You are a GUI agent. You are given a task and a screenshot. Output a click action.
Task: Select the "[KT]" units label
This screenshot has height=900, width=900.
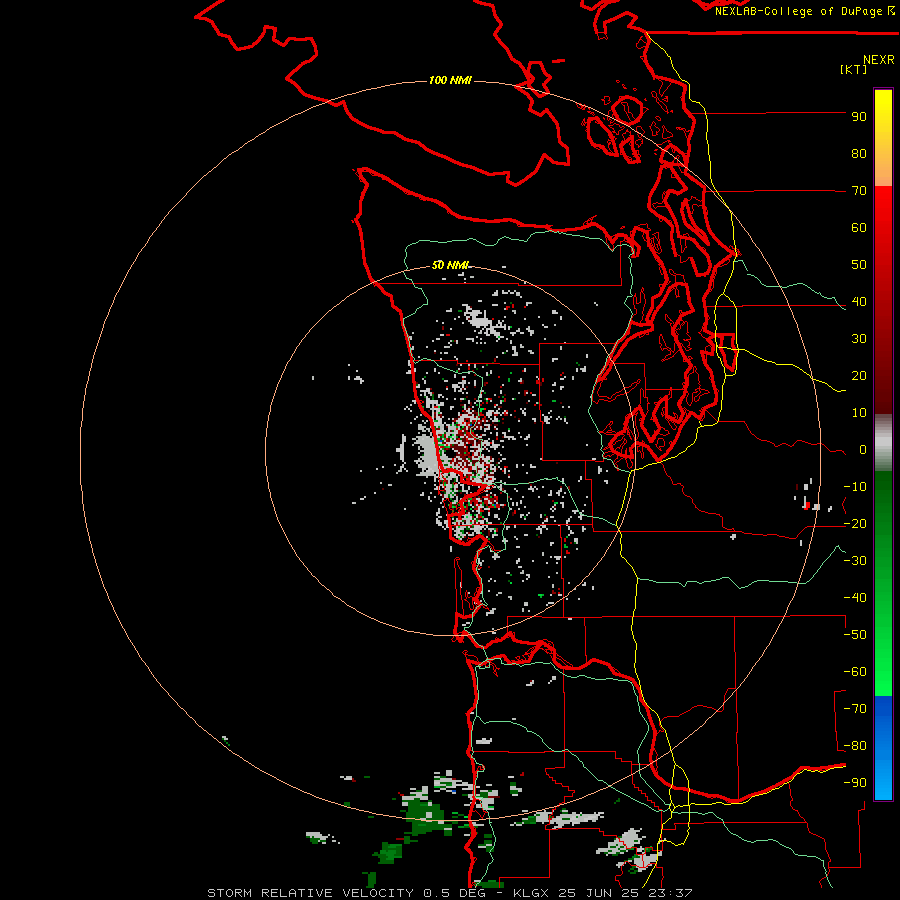(x=854, y=69)
